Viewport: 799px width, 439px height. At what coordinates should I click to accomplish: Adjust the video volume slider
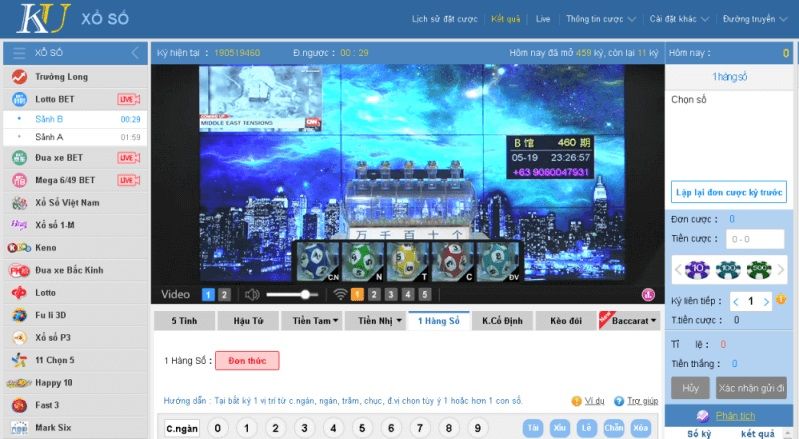(x=292, y=294)
